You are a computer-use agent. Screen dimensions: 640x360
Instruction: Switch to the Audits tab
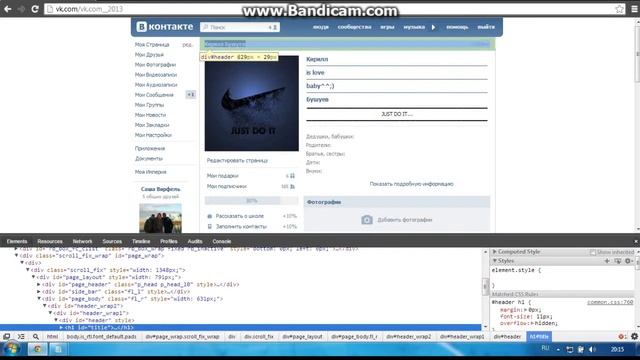195,242
